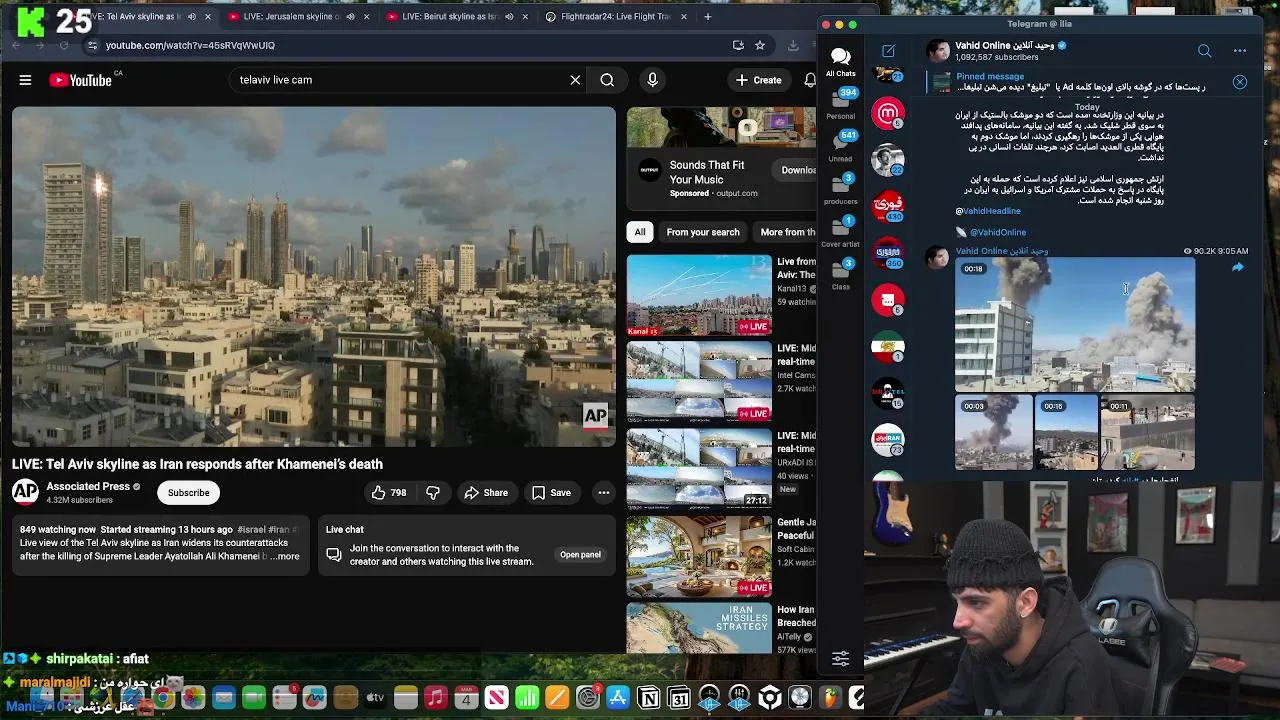Open the Gentle Jazz villa live thumbnail
This screenshot has height=720, width=1280.
click(x=699, y=556)
